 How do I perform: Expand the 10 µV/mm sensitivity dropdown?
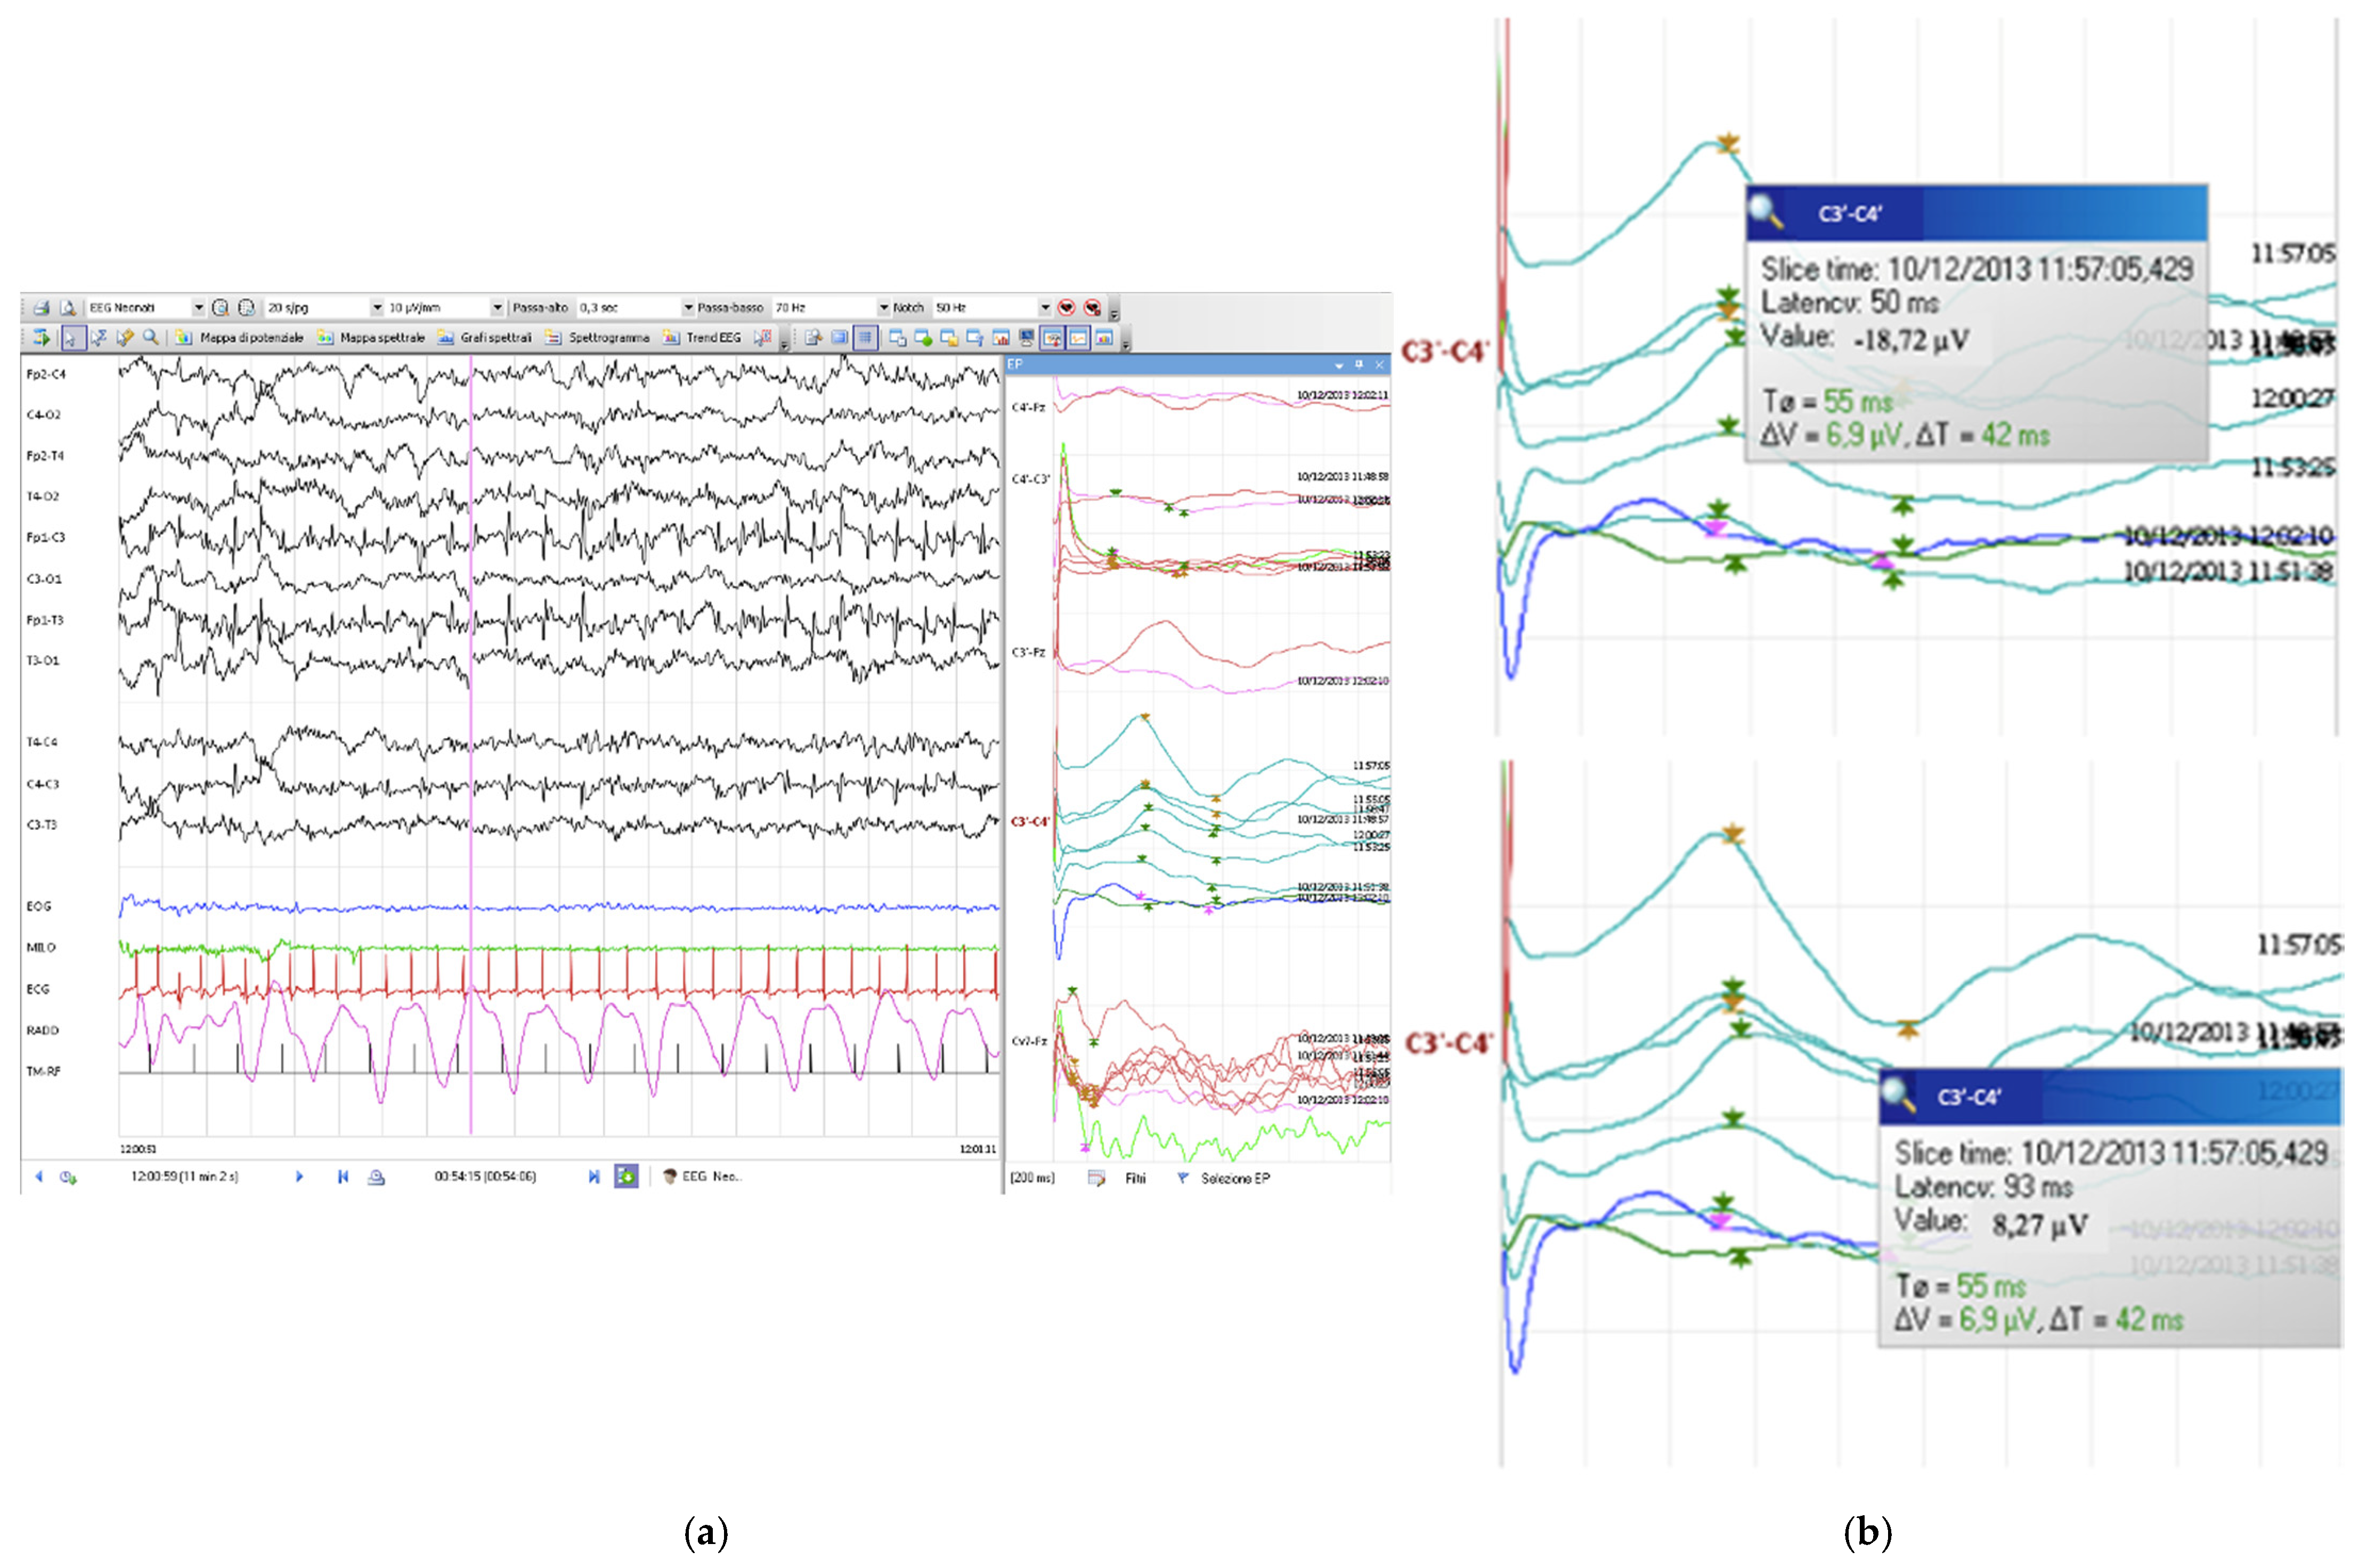click(497, 308)
